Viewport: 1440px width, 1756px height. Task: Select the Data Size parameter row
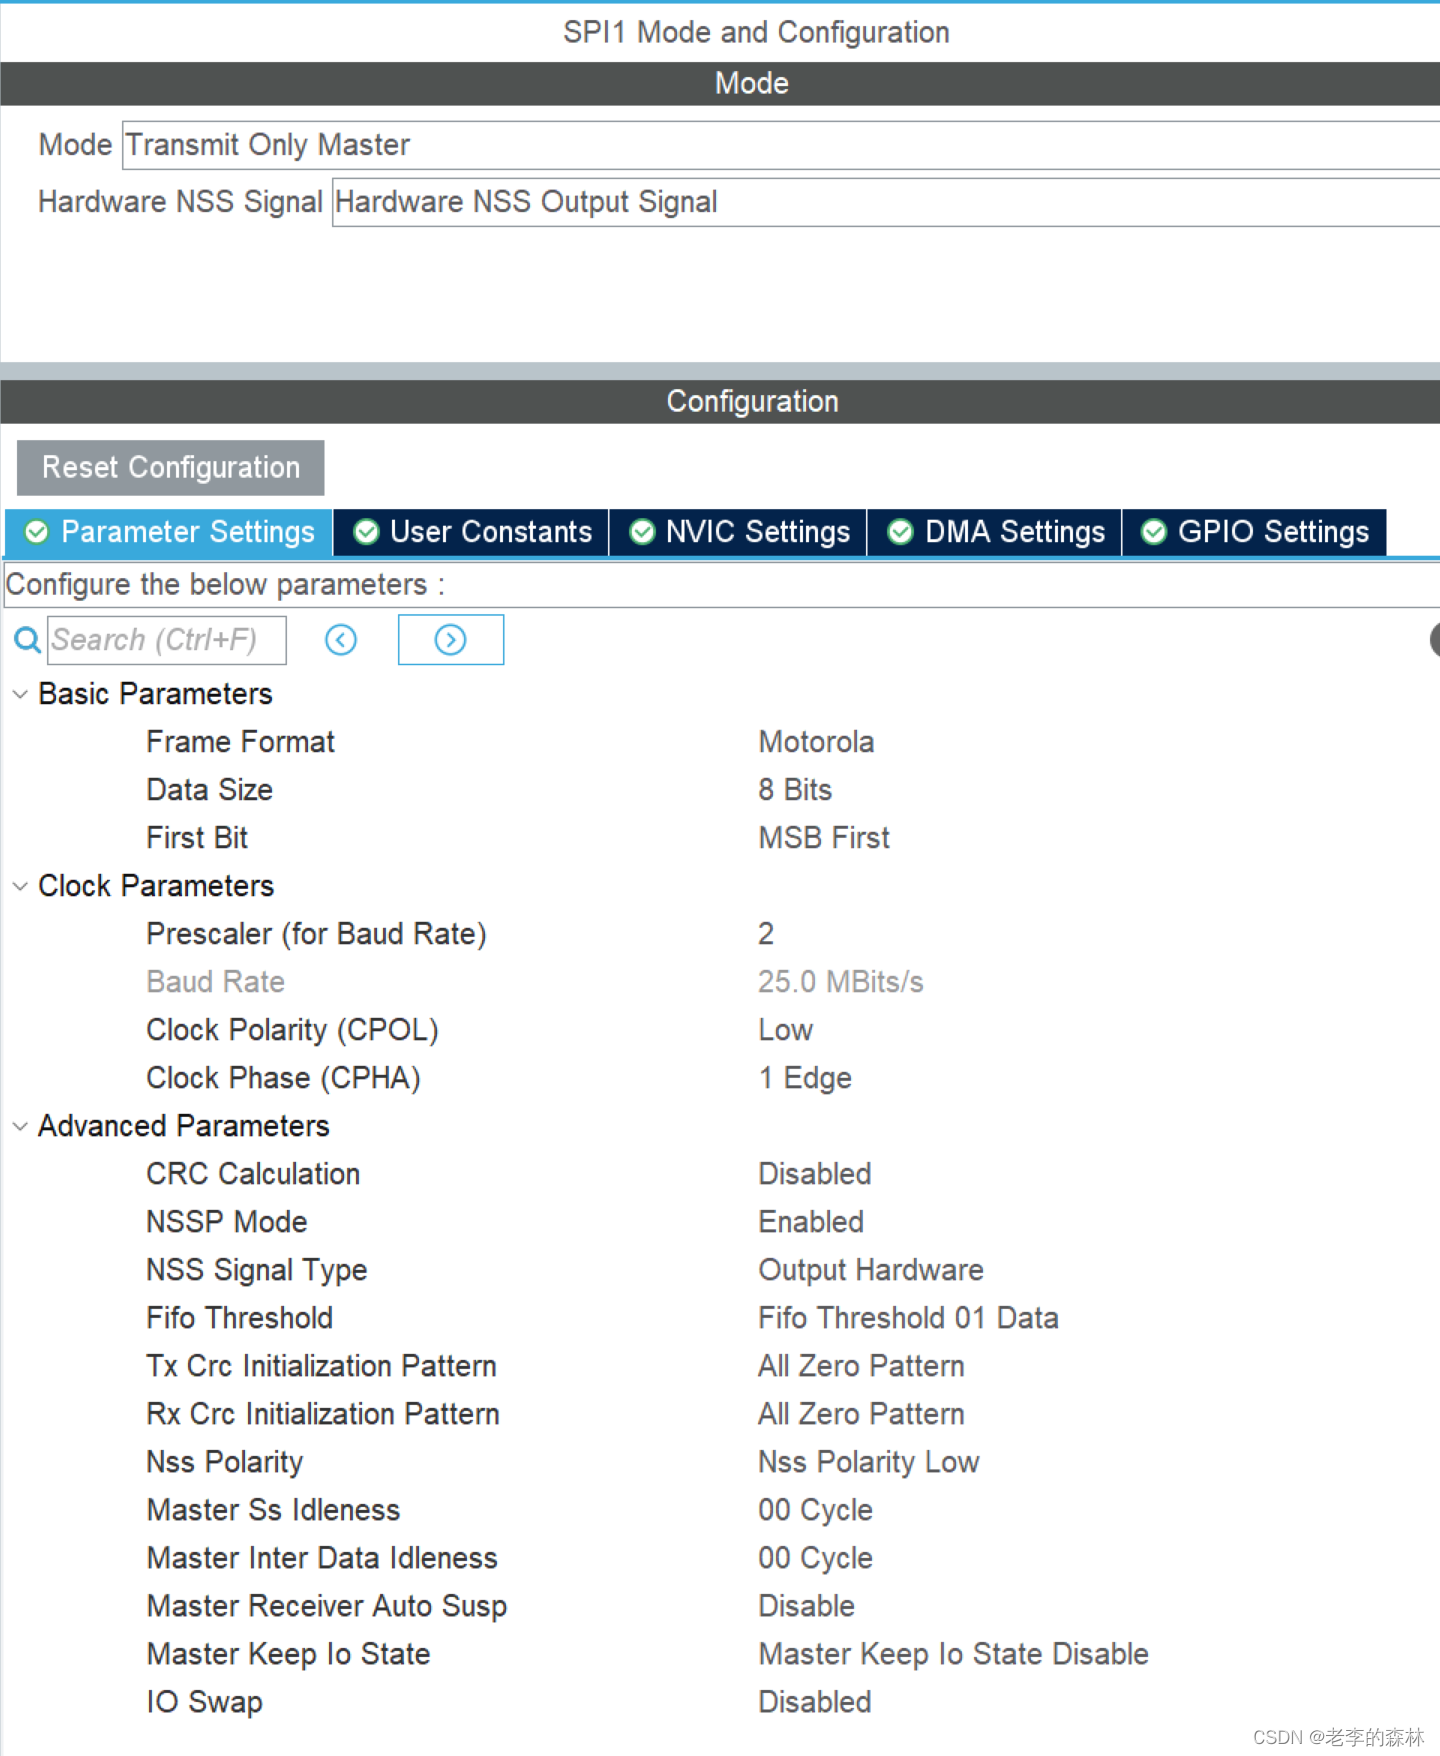(209, 790)
